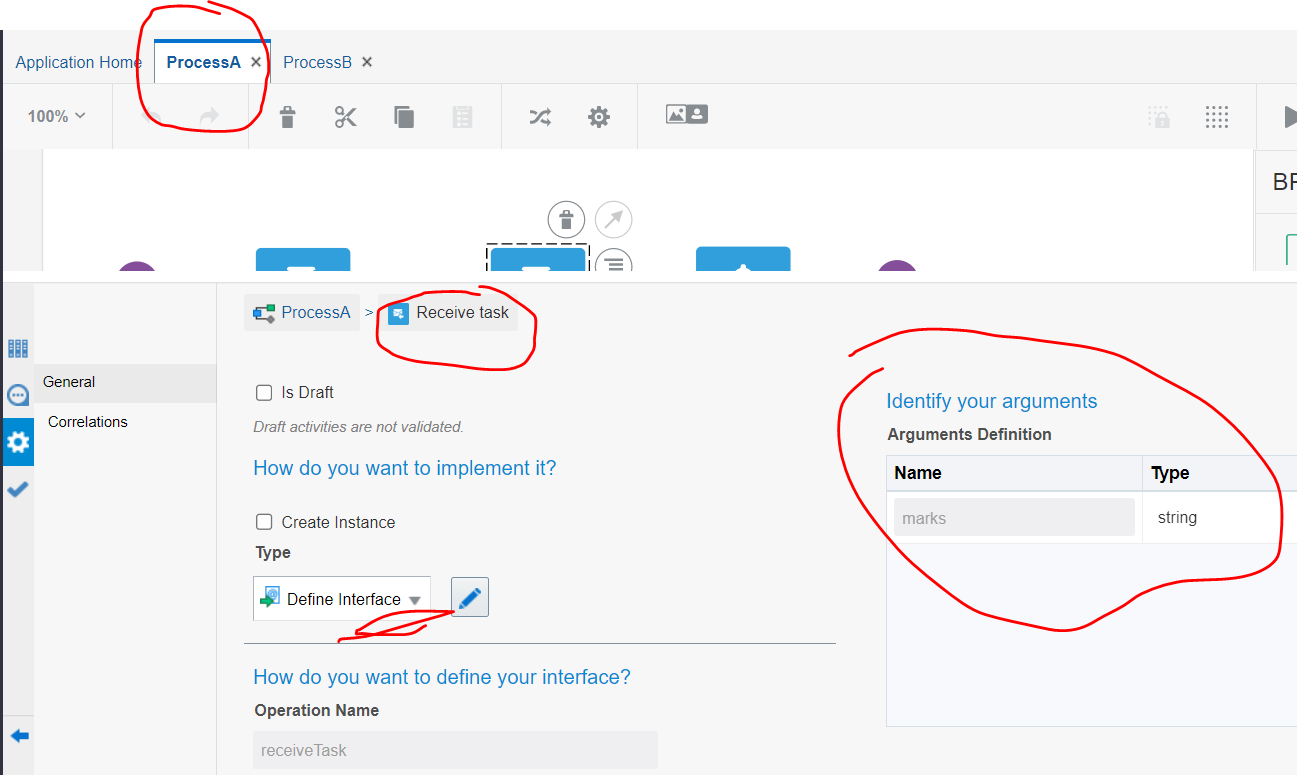Open the Correlations section
1297x775 pixels.
(87, 421)
